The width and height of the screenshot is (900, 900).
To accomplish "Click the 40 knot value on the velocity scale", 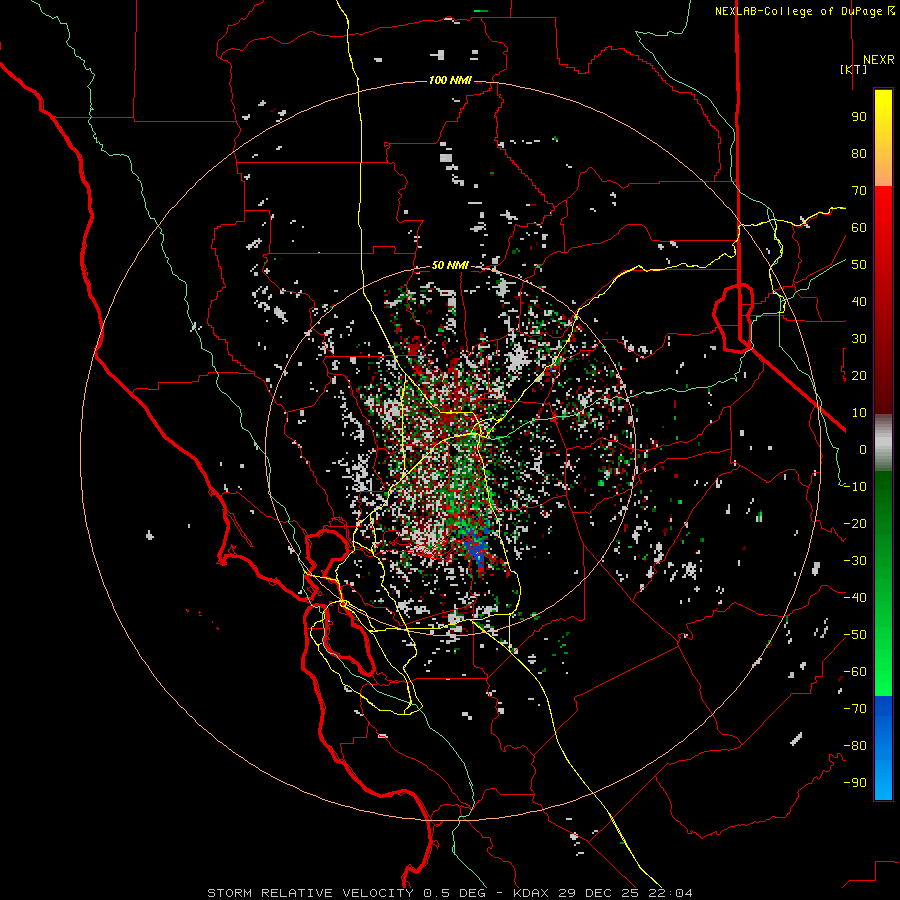I will 859,302.
